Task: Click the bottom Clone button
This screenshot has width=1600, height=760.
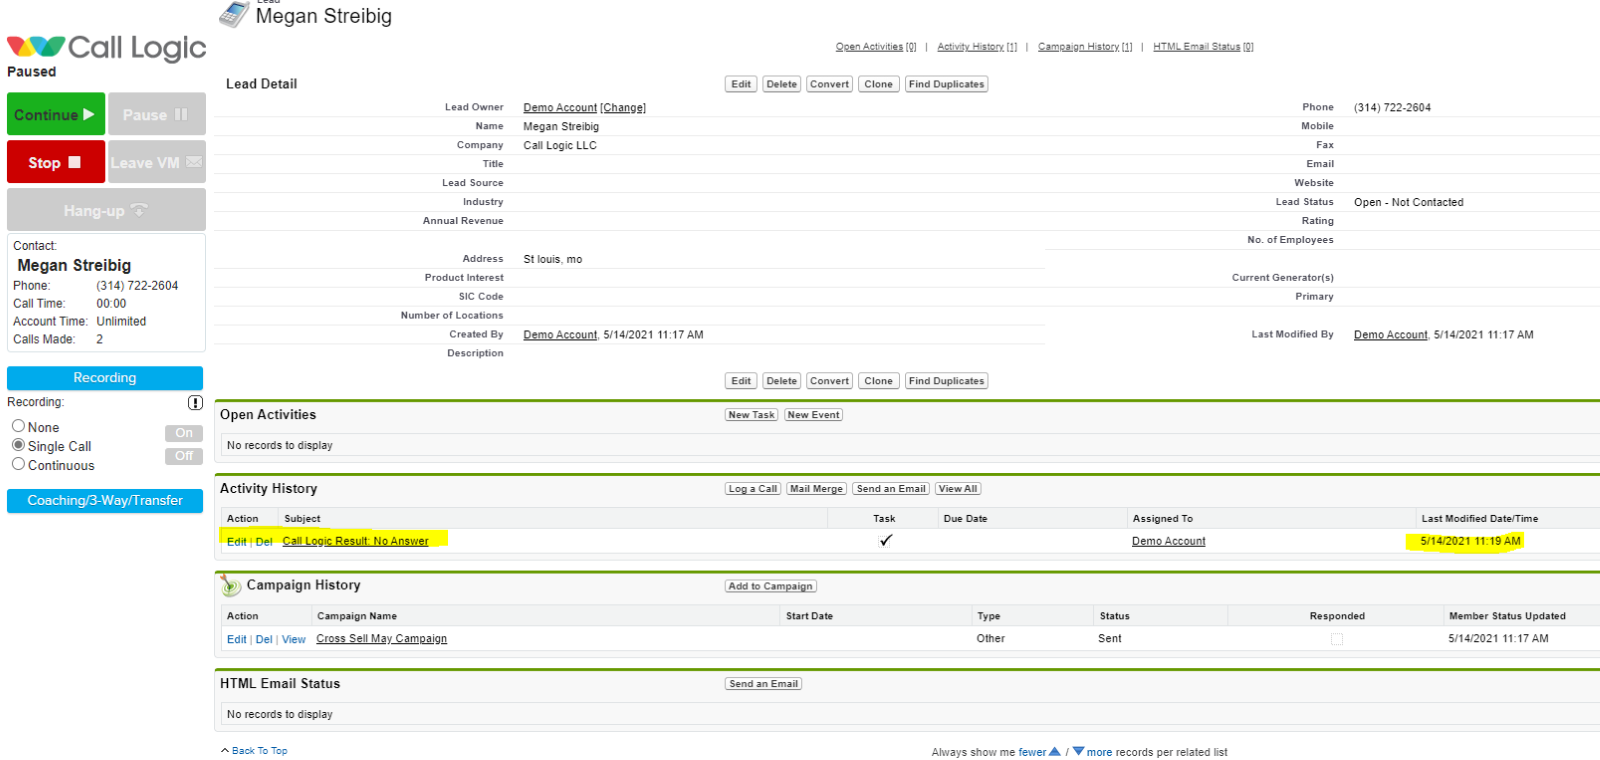Action: click(879, 381)
